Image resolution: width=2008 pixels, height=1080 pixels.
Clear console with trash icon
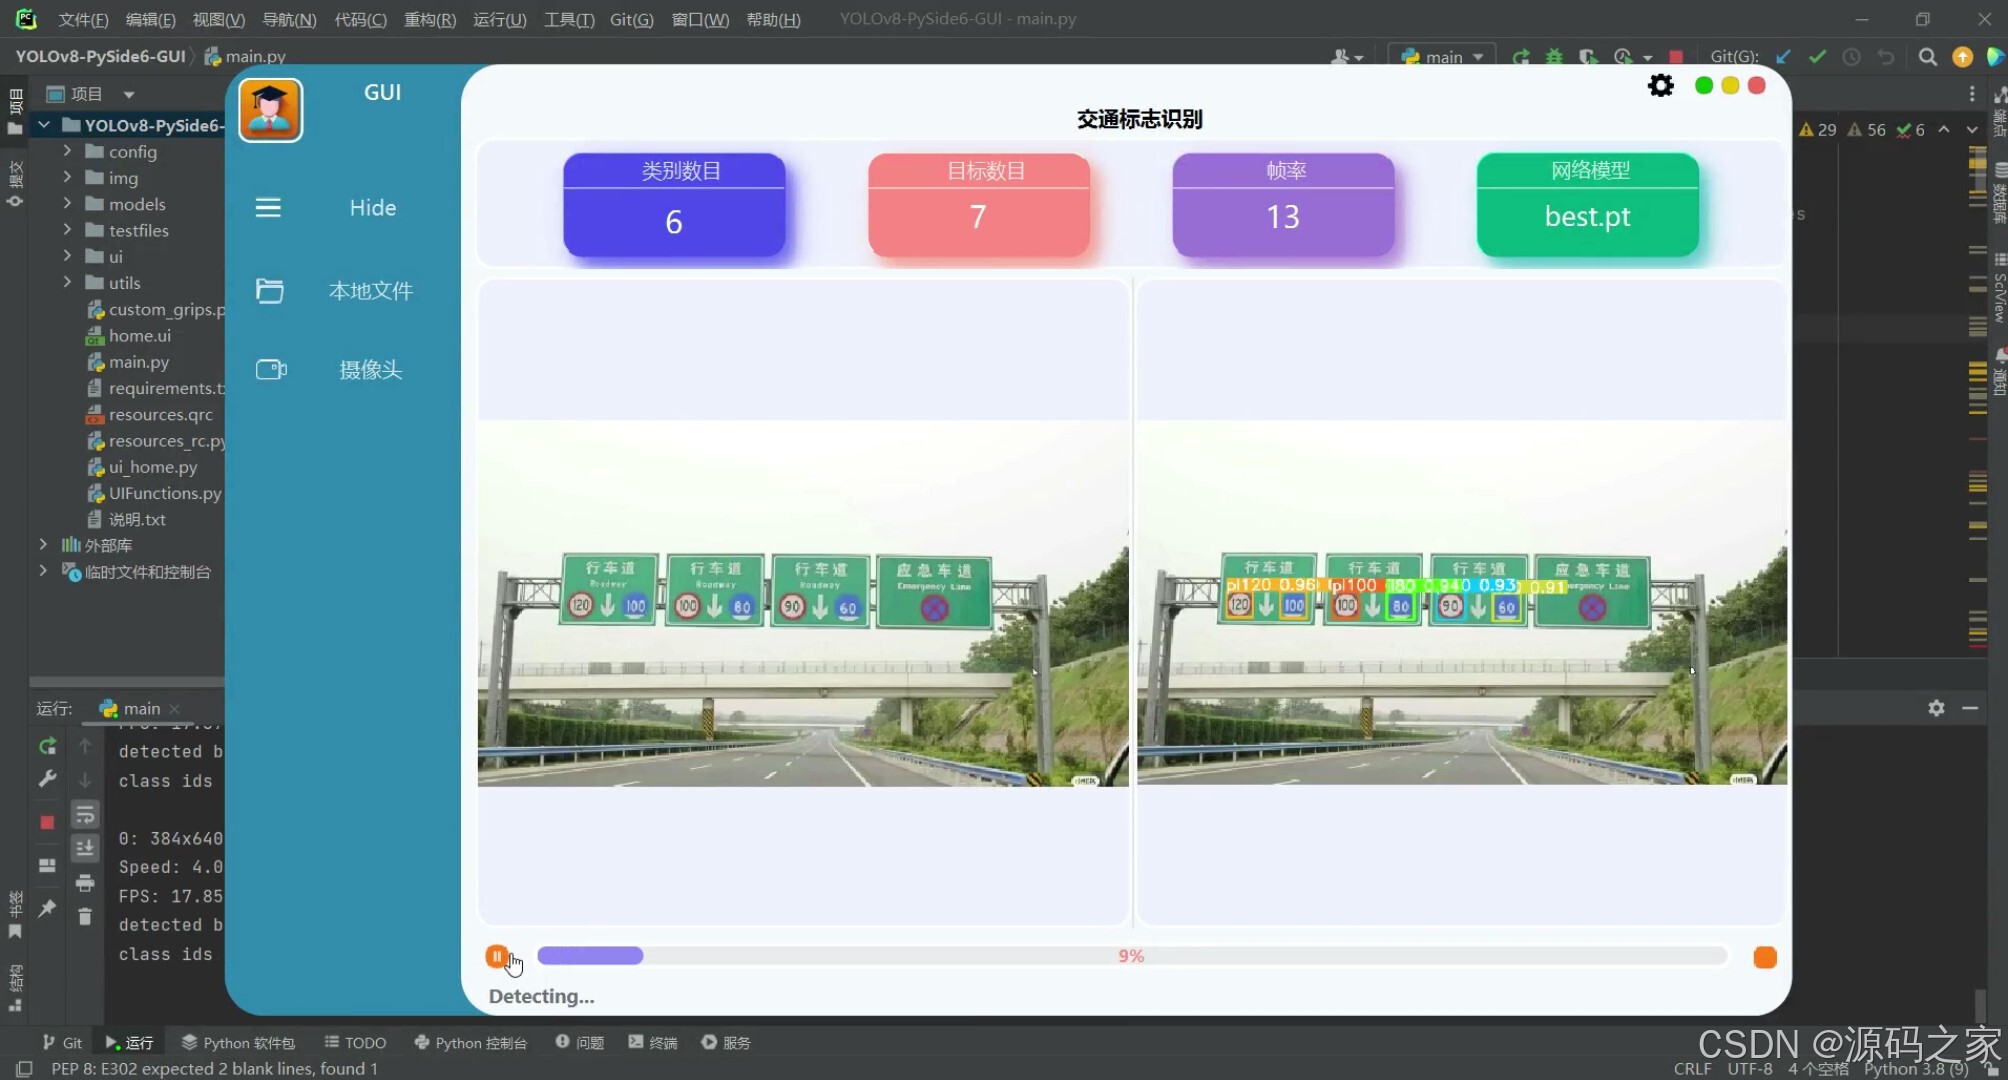click(x=85, y=916)
